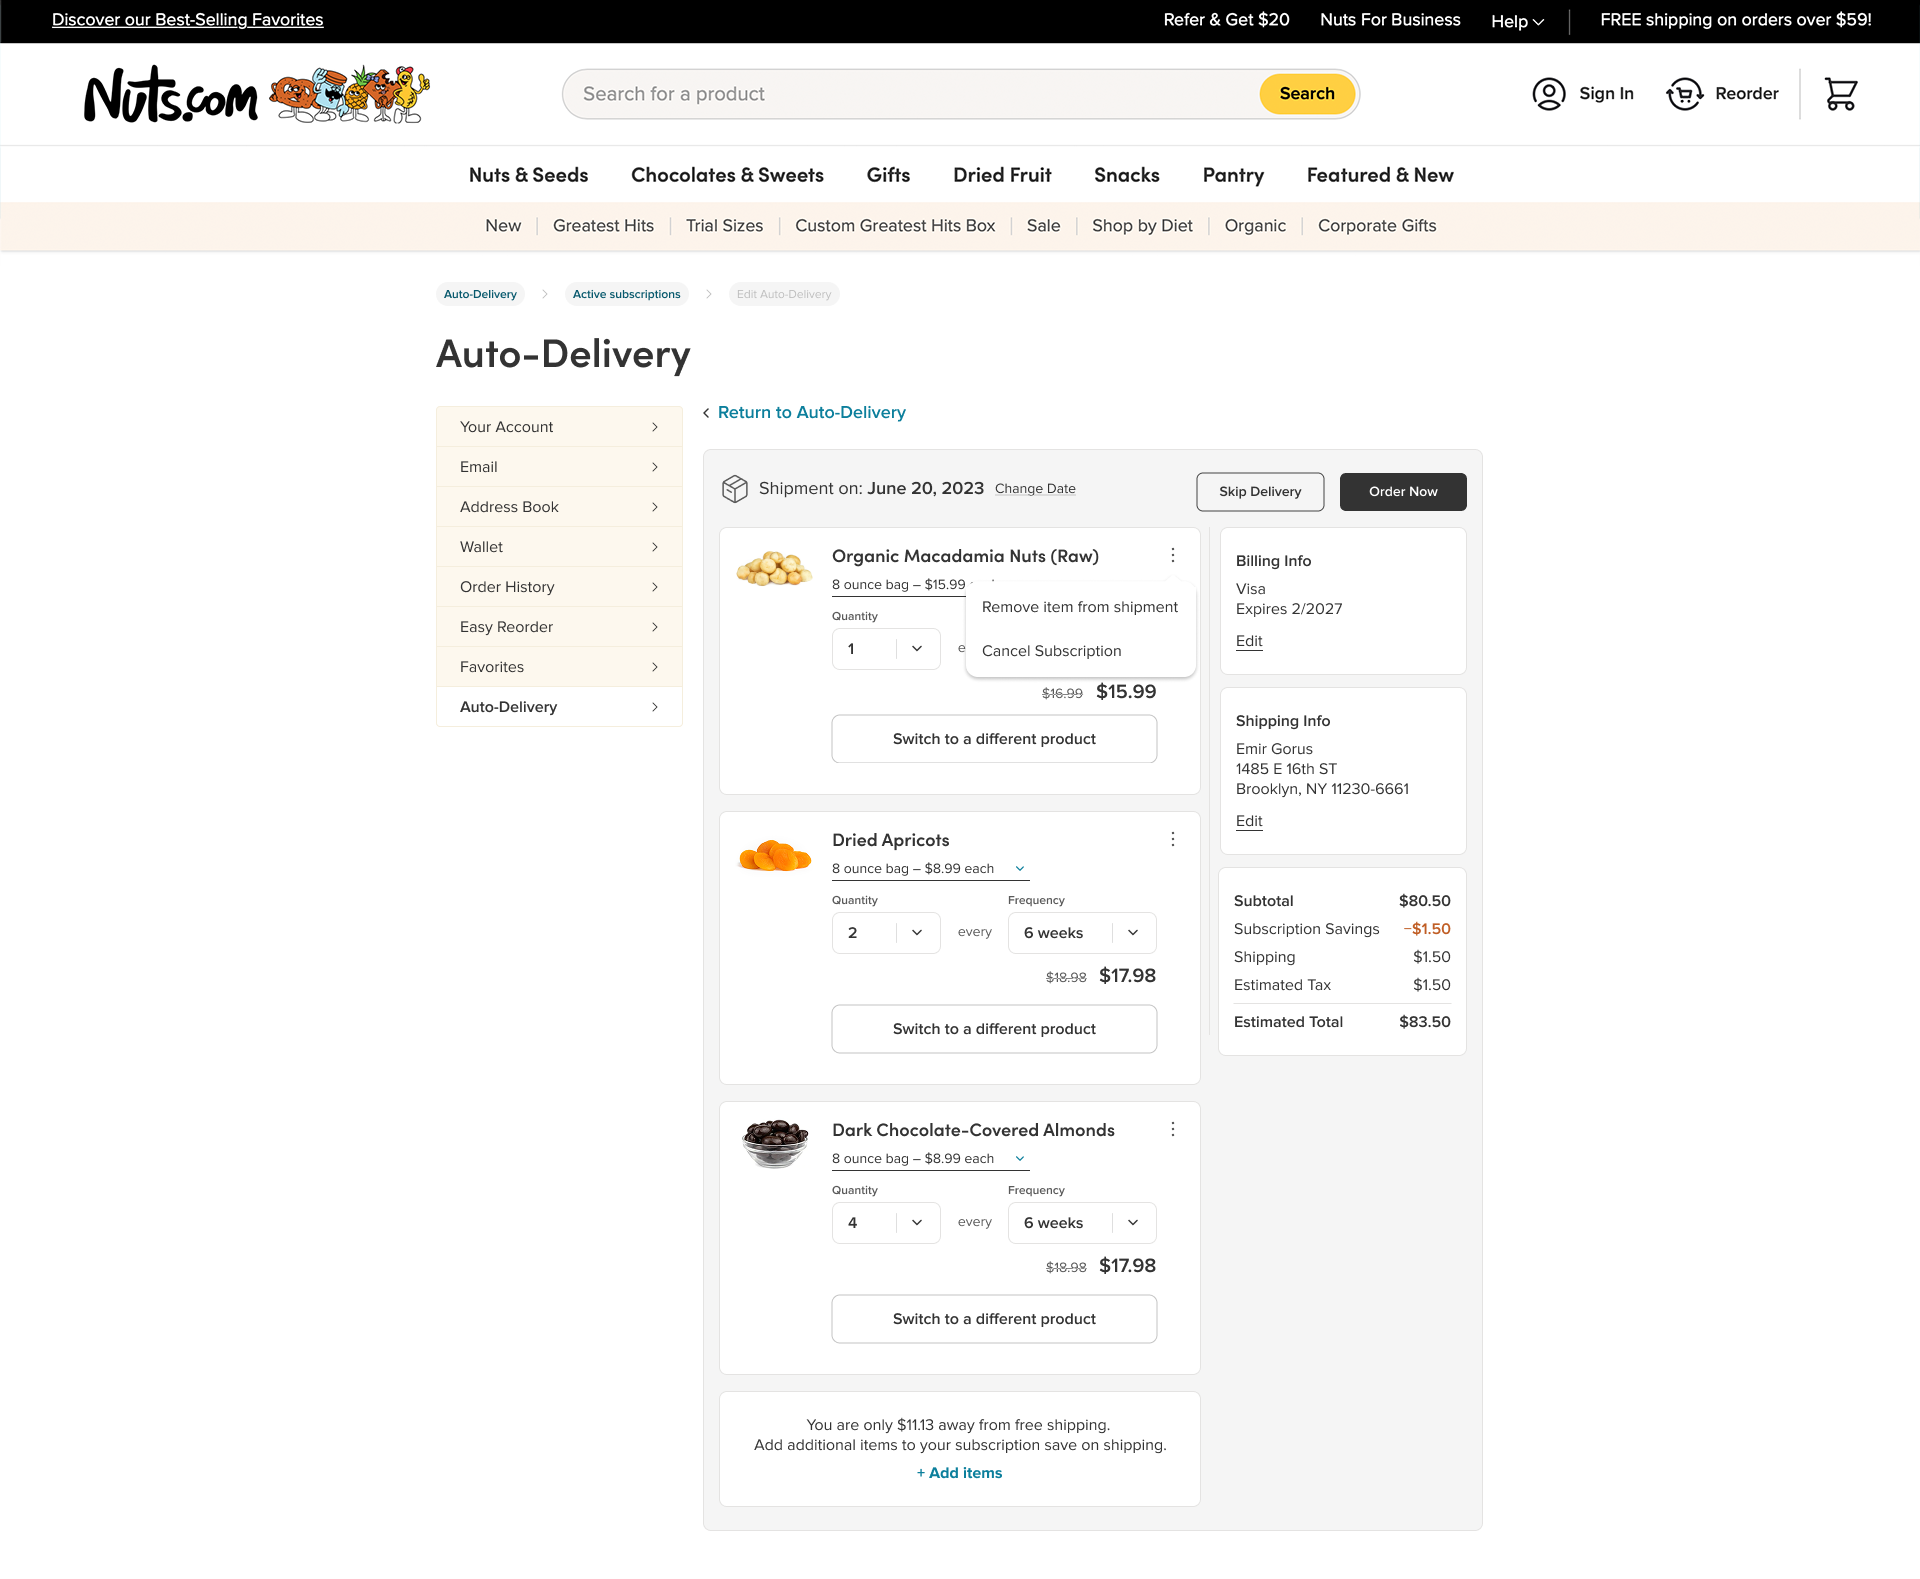Open Corporate Gifts subnav link
This screenshot has width=1920, height=1579.
(x=1377, y=226)
